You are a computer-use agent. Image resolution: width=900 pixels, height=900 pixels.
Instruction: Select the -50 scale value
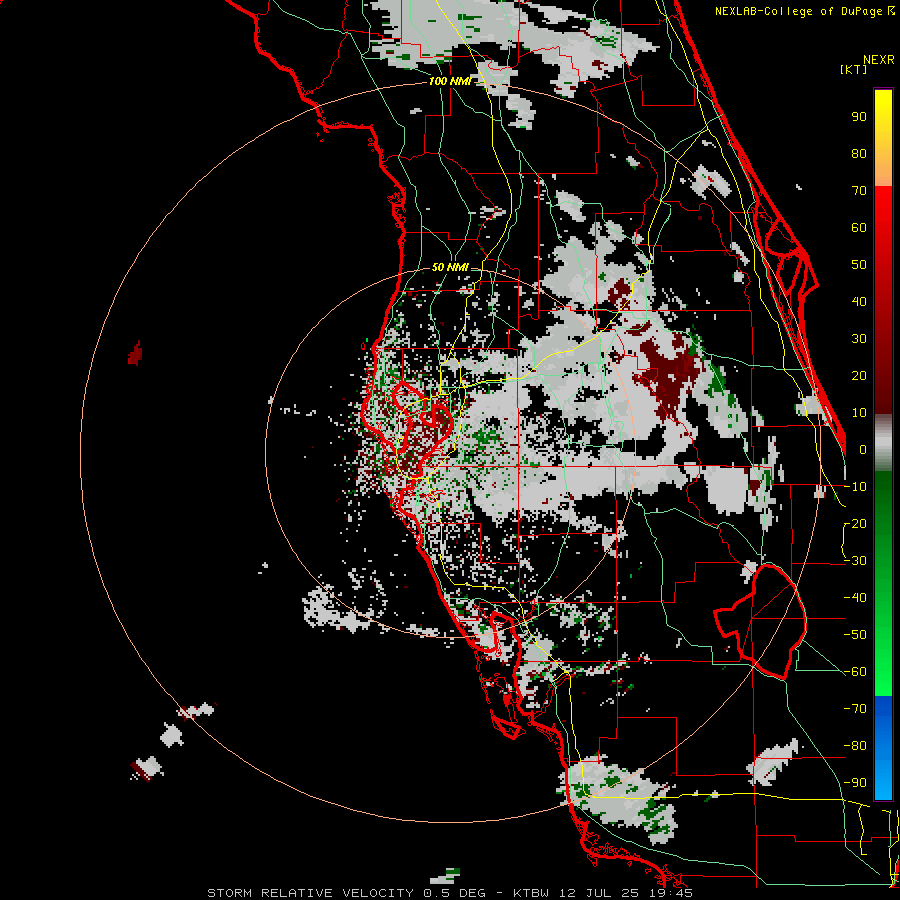click(855, 635)
